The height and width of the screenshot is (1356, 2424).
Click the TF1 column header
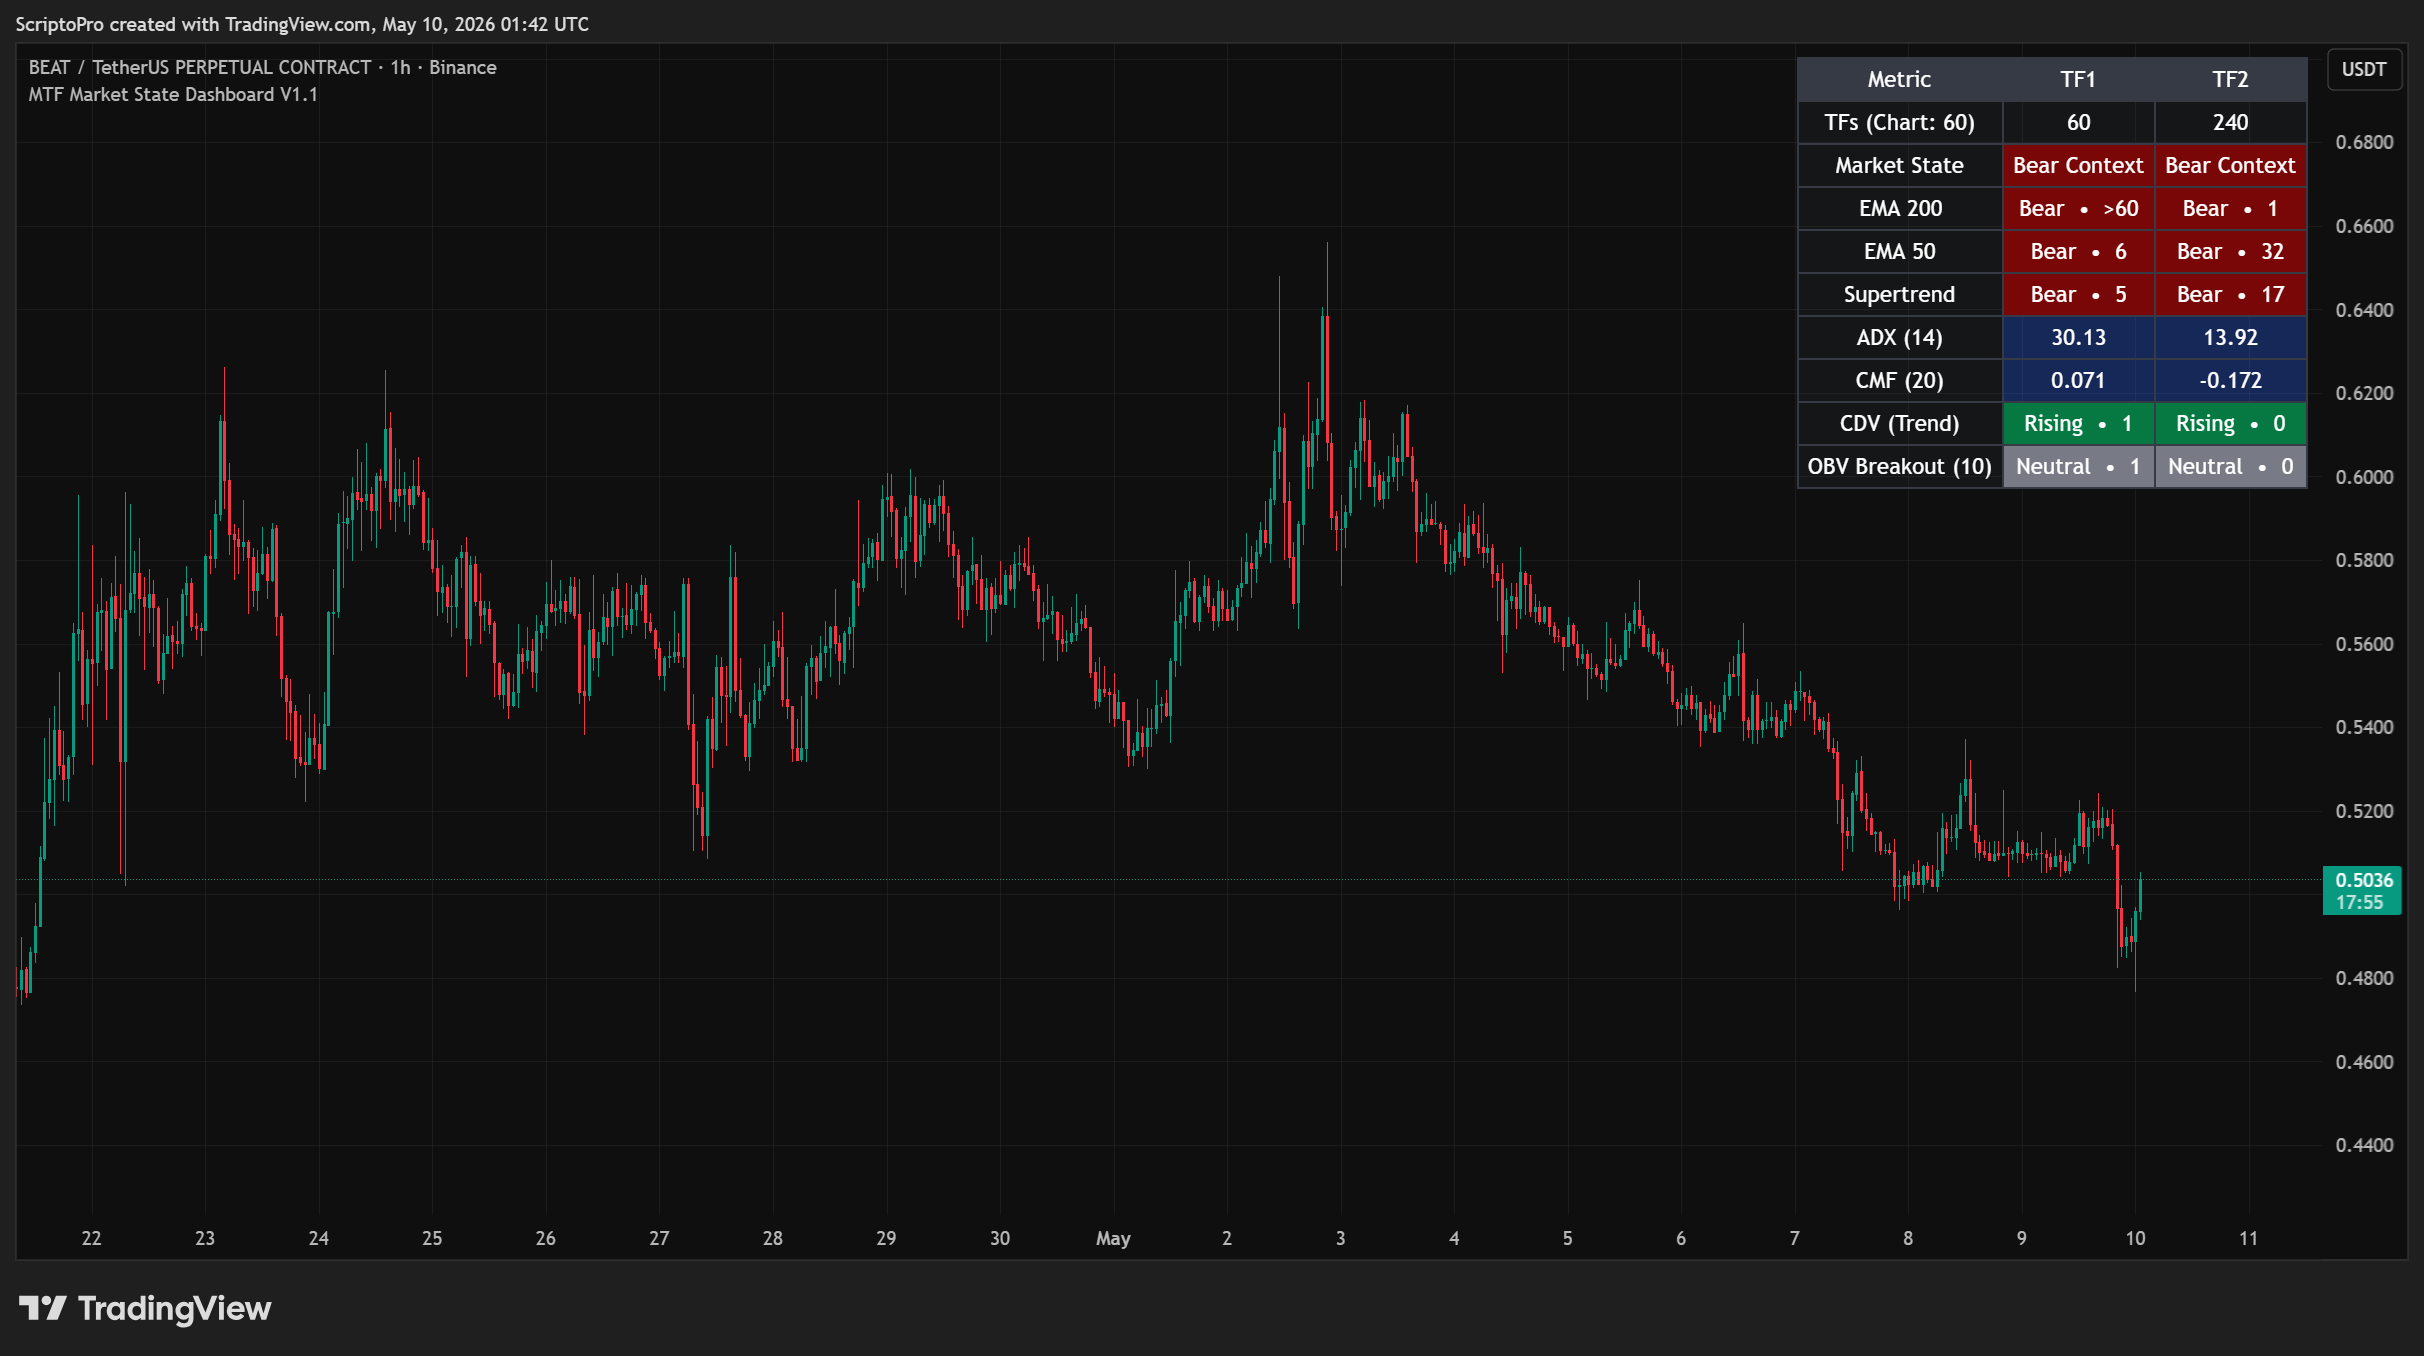(2078, 79)
